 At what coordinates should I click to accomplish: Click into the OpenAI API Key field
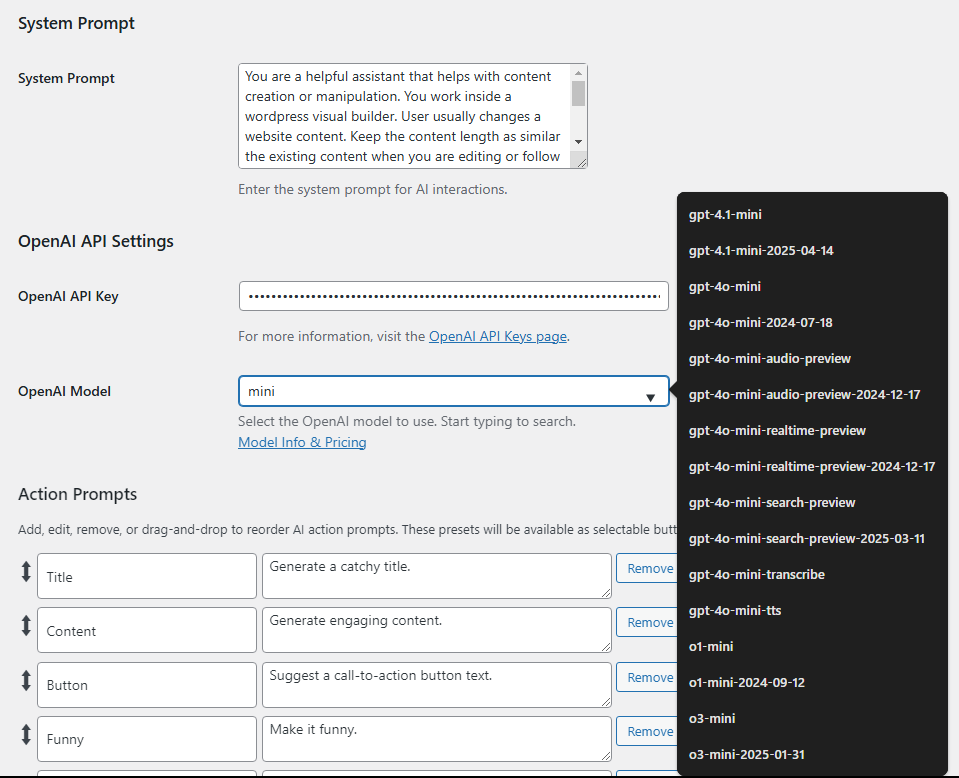click(453, 296)
